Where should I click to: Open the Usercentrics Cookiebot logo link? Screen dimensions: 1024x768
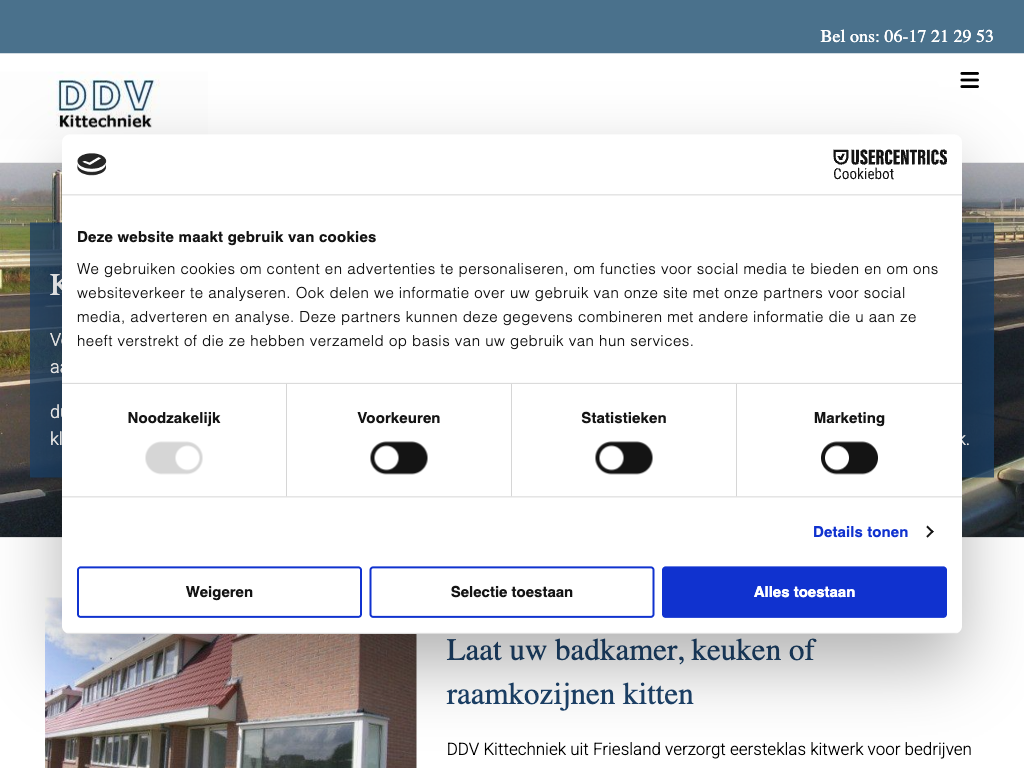(889, 165)
